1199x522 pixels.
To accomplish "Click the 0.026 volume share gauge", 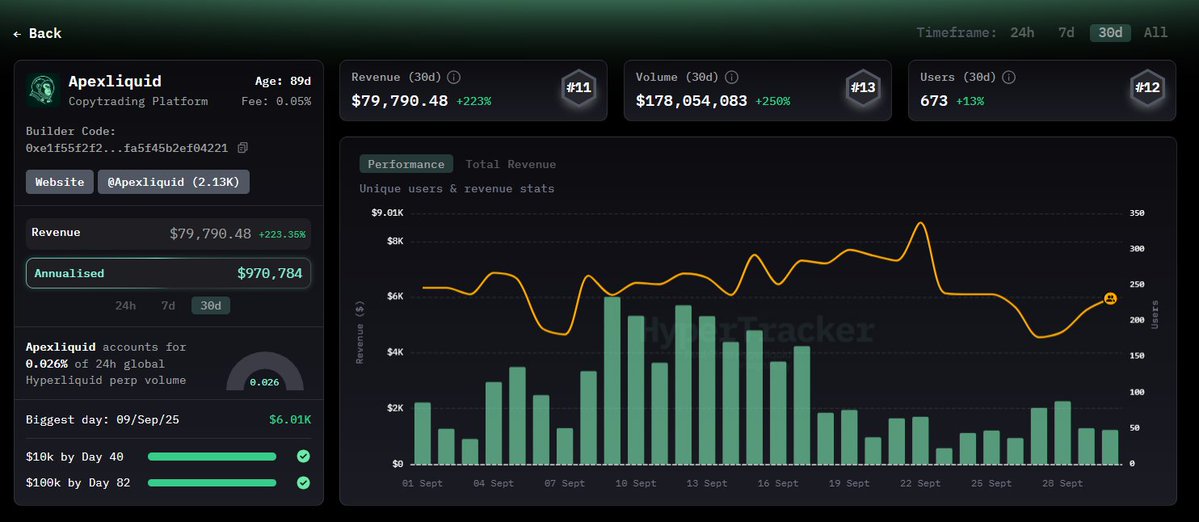I will pos(265,372).
